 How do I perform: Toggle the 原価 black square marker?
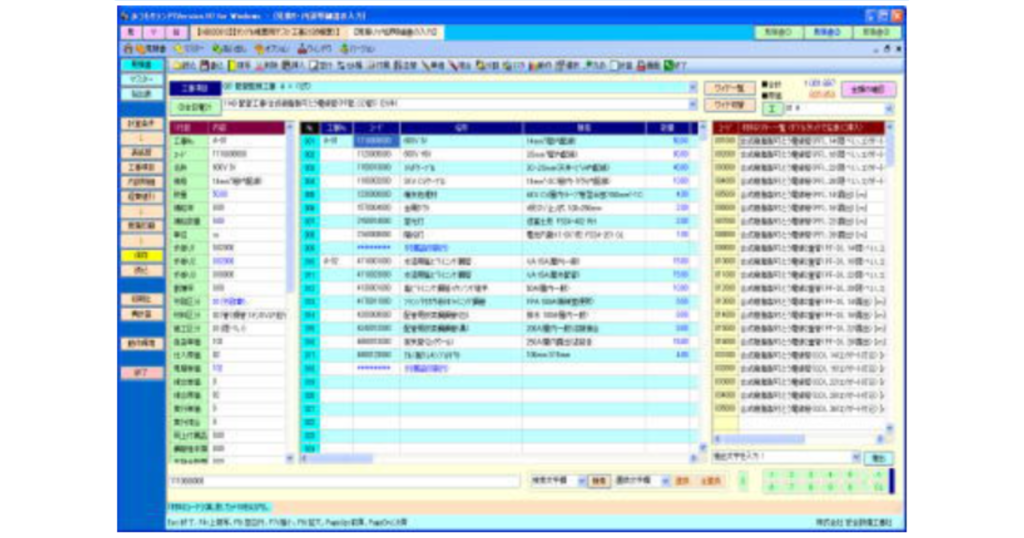[766, 93]
